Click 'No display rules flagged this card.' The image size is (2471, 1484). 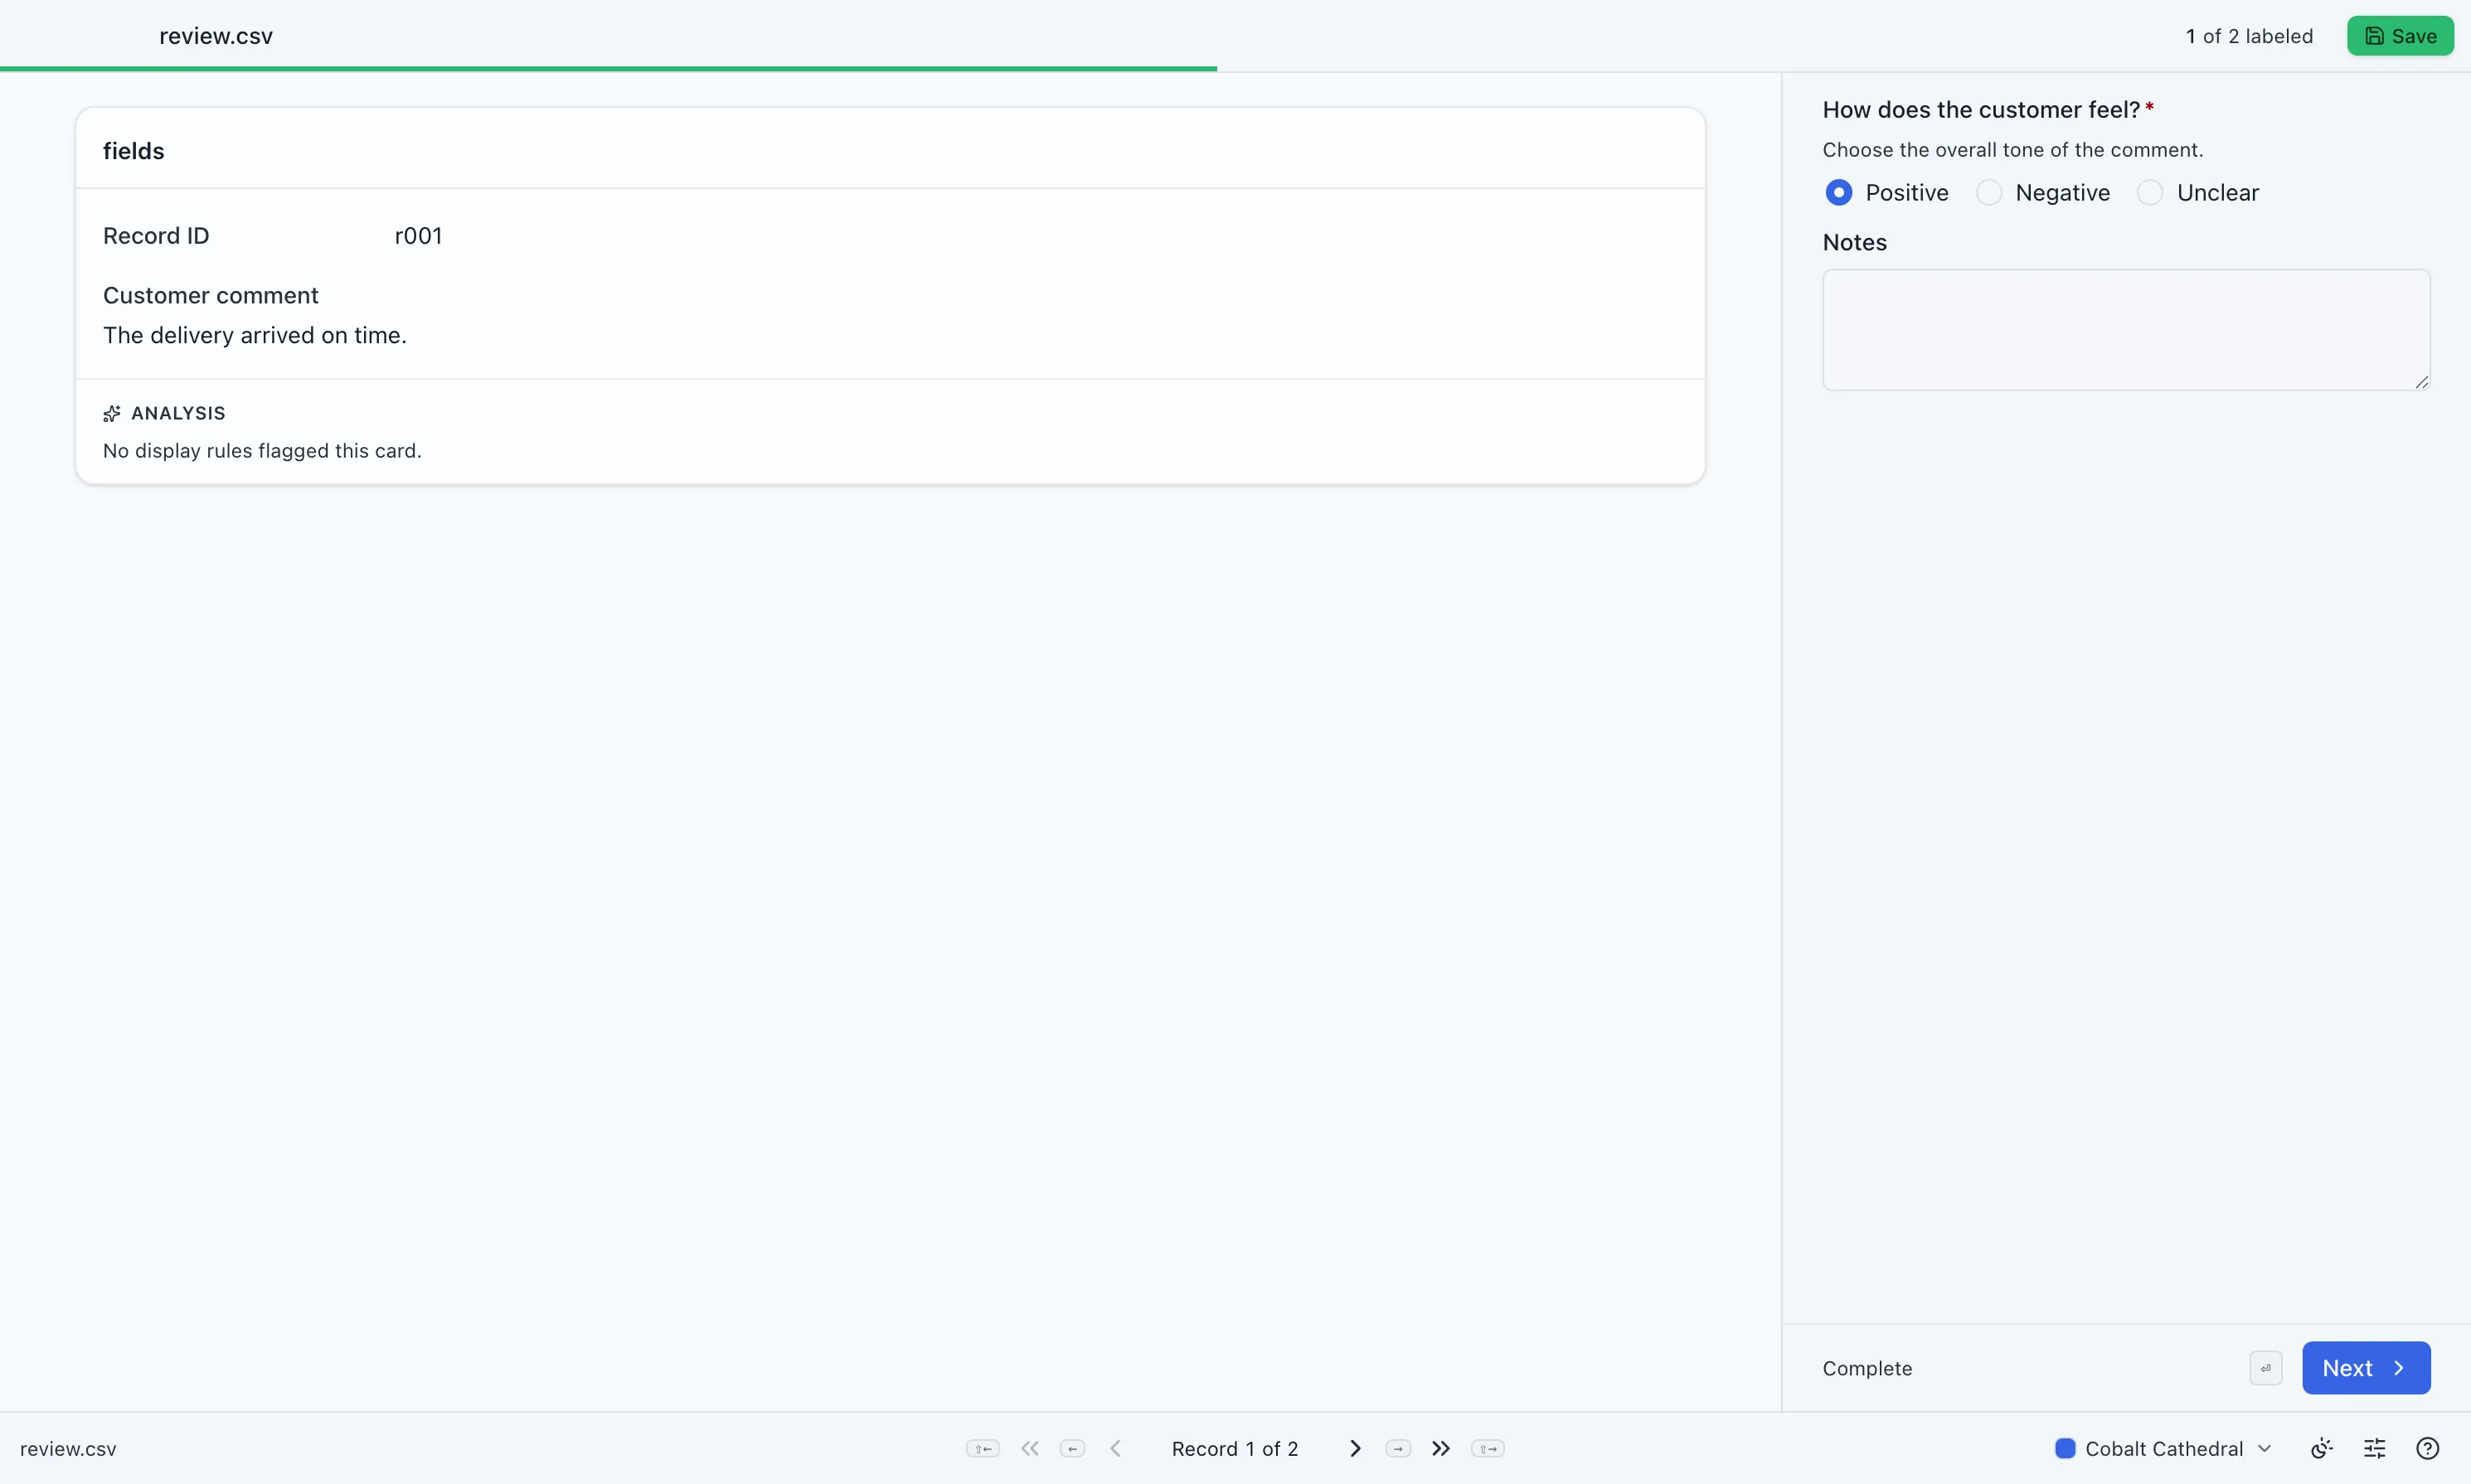(x=262, y=451)
